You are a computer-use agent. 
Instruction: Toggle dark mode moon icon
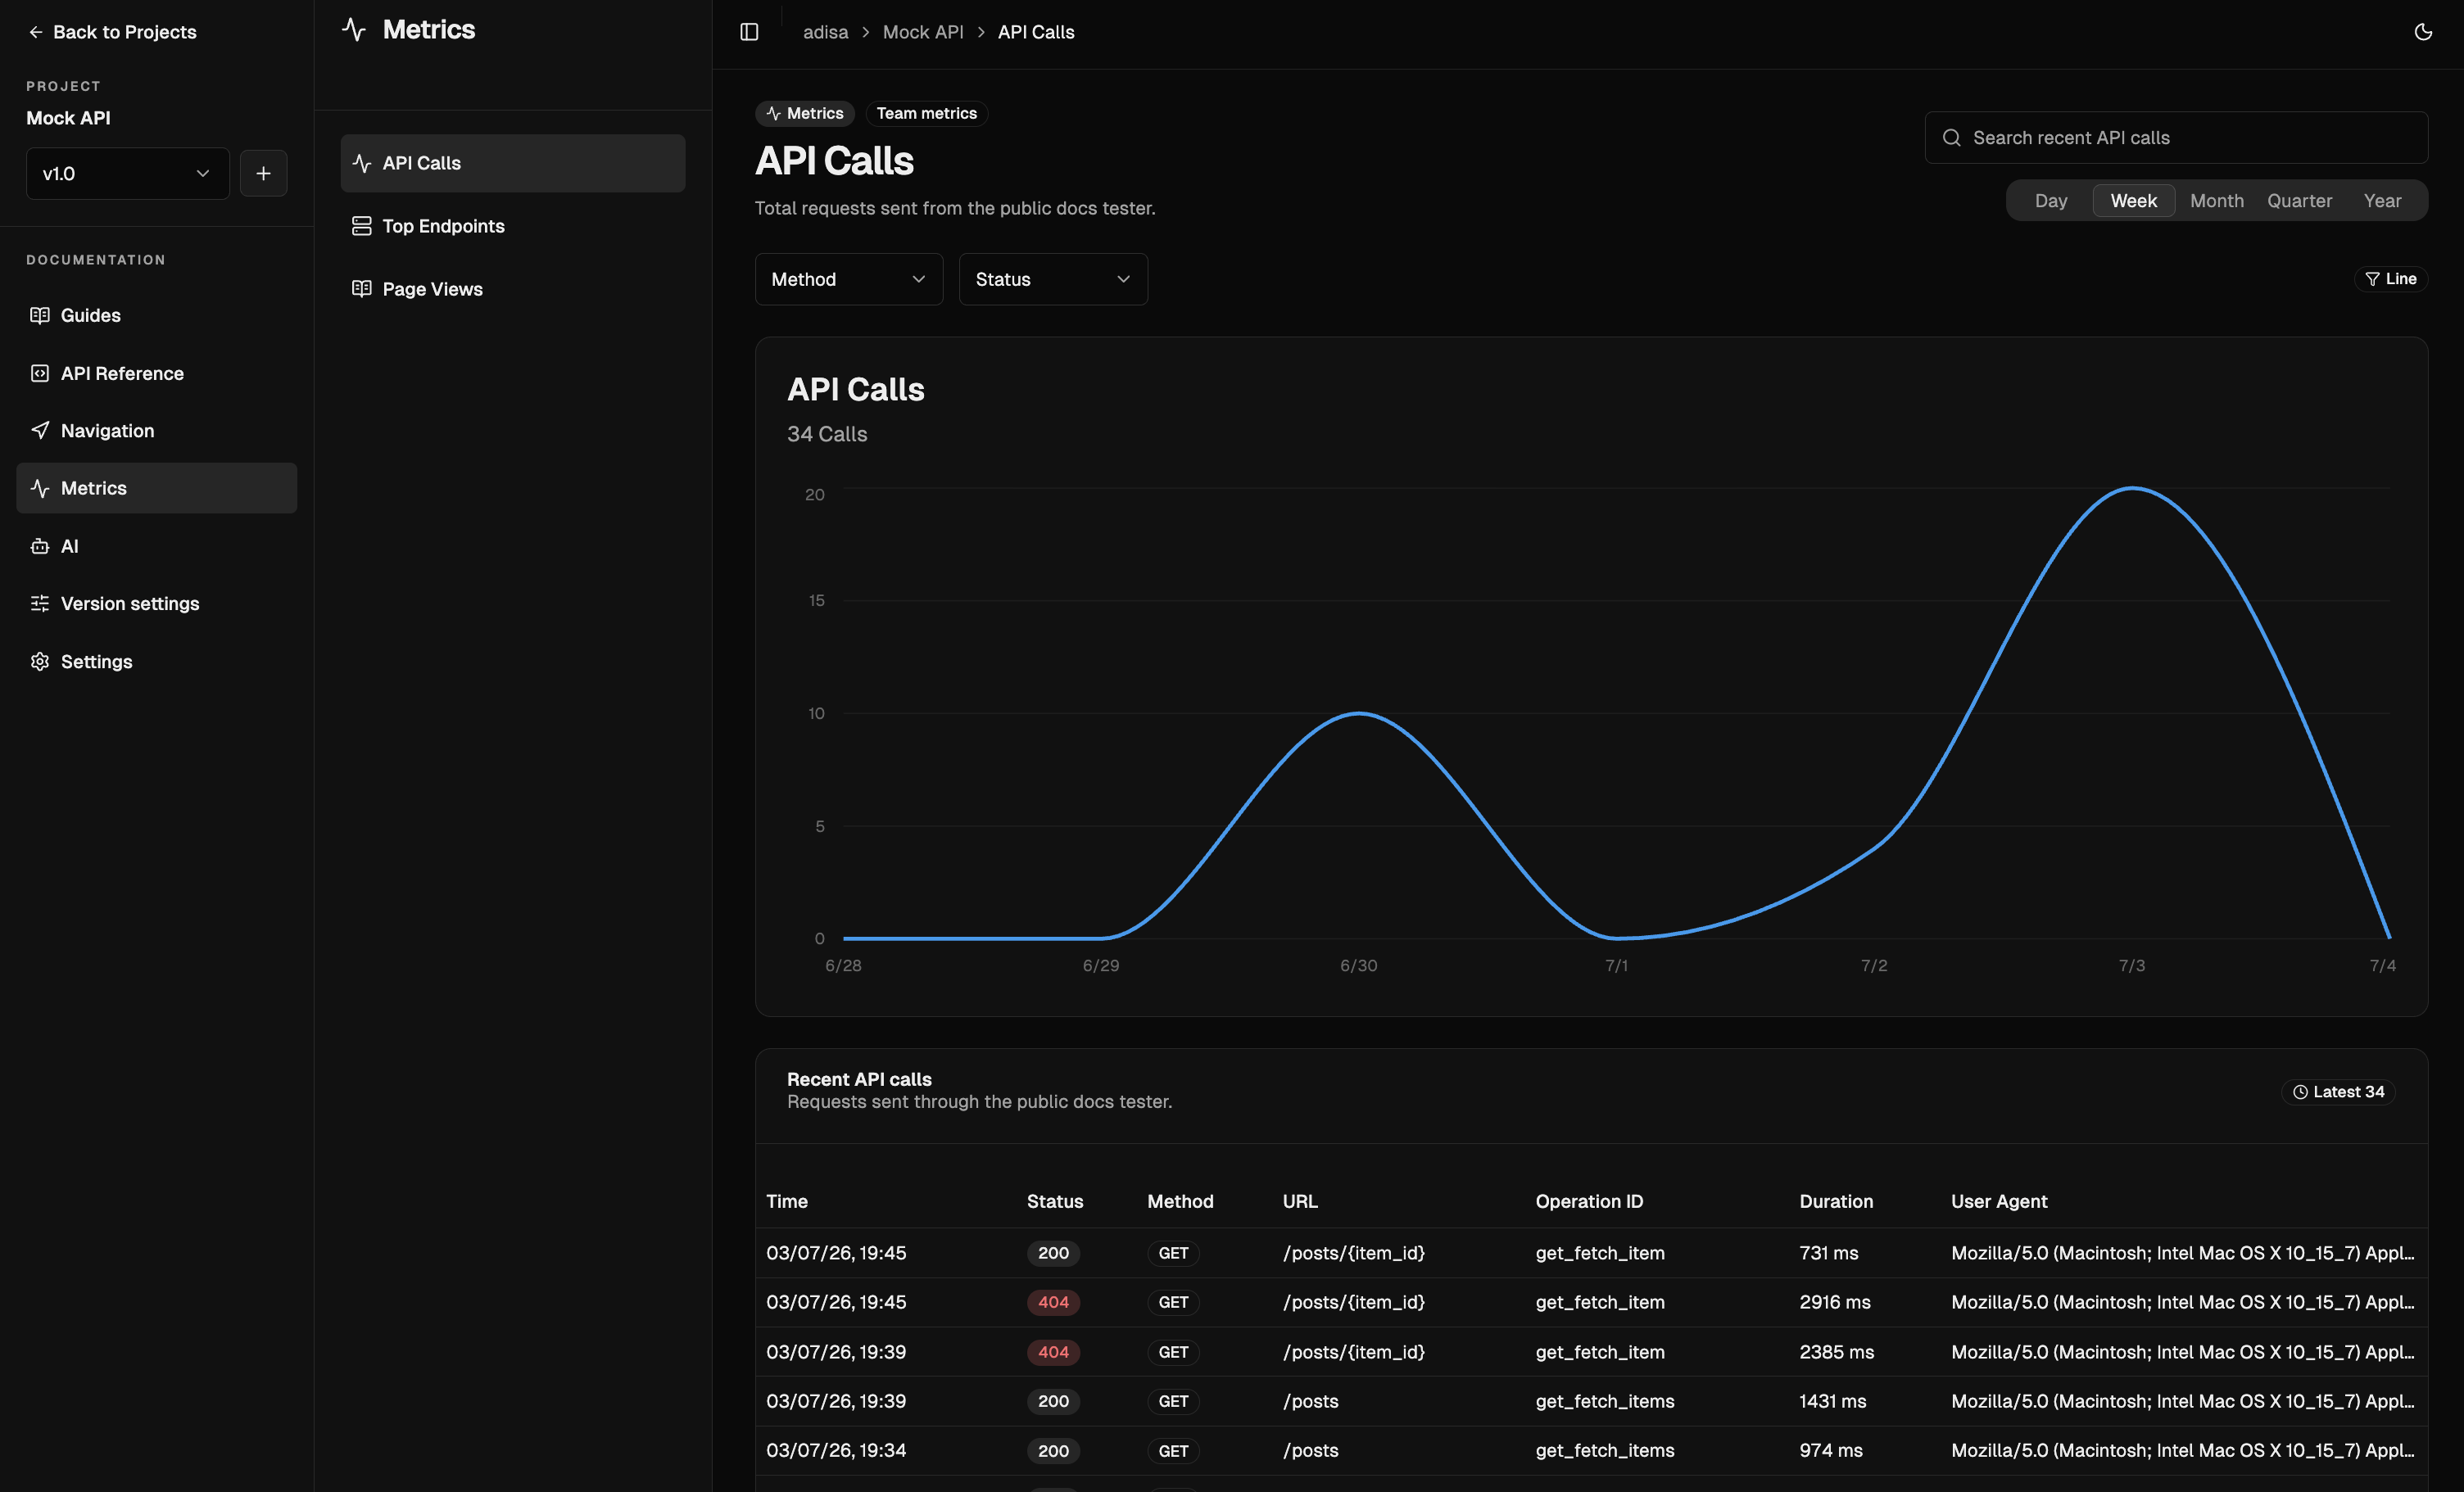(2423, 32)
